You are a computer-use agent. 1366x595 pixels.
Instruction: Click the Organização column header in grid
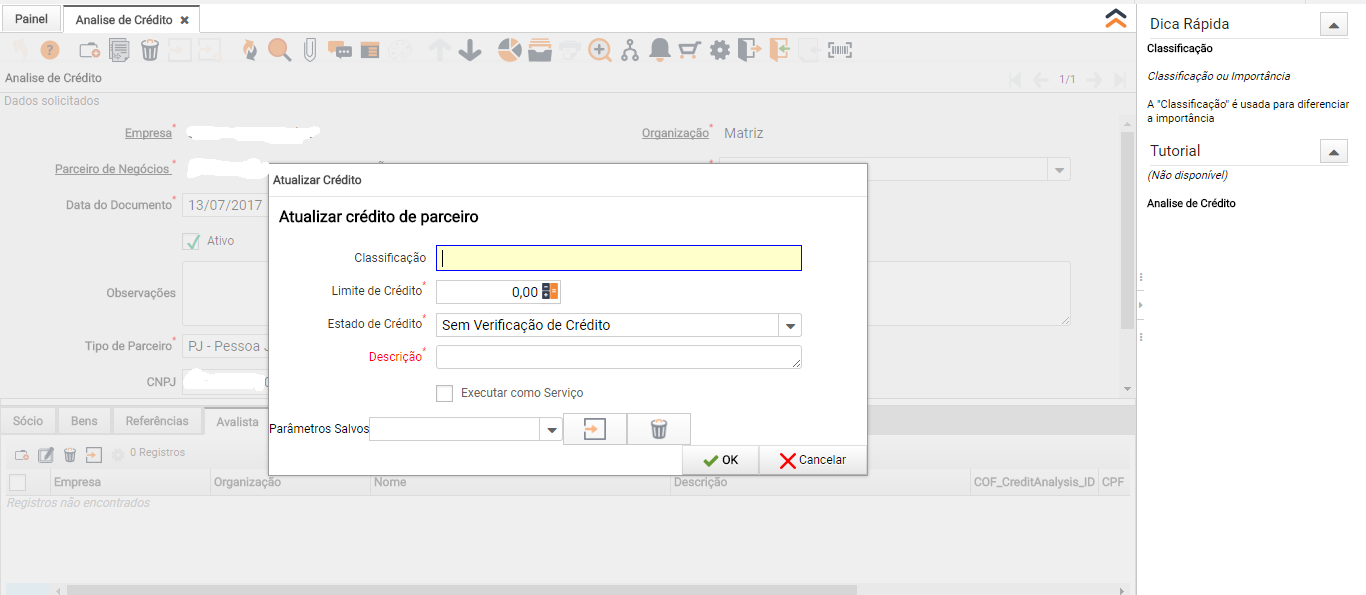tap(290, 483)
